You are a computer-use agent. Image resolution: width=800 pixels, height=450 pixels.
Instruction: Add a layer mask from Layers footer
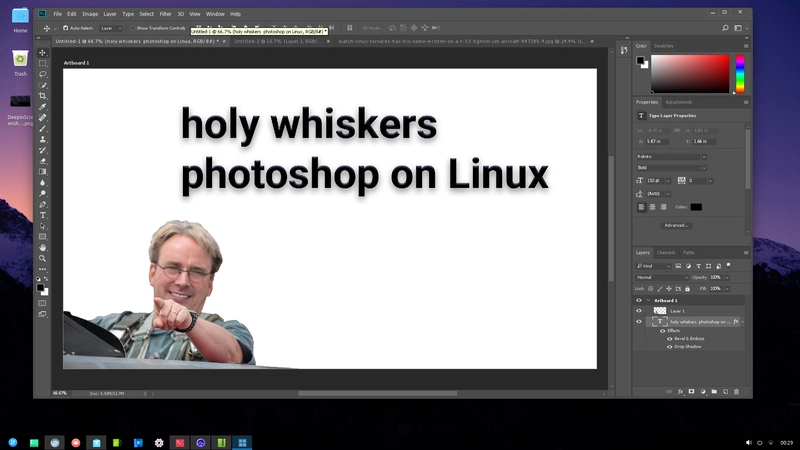[691, 392]
